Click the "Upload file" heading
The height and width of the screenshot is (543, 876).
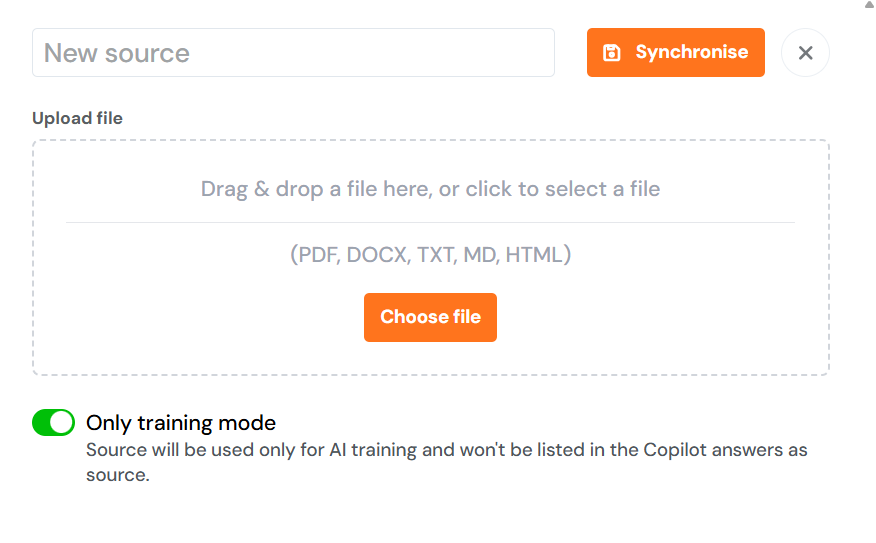tap(77, 118)
